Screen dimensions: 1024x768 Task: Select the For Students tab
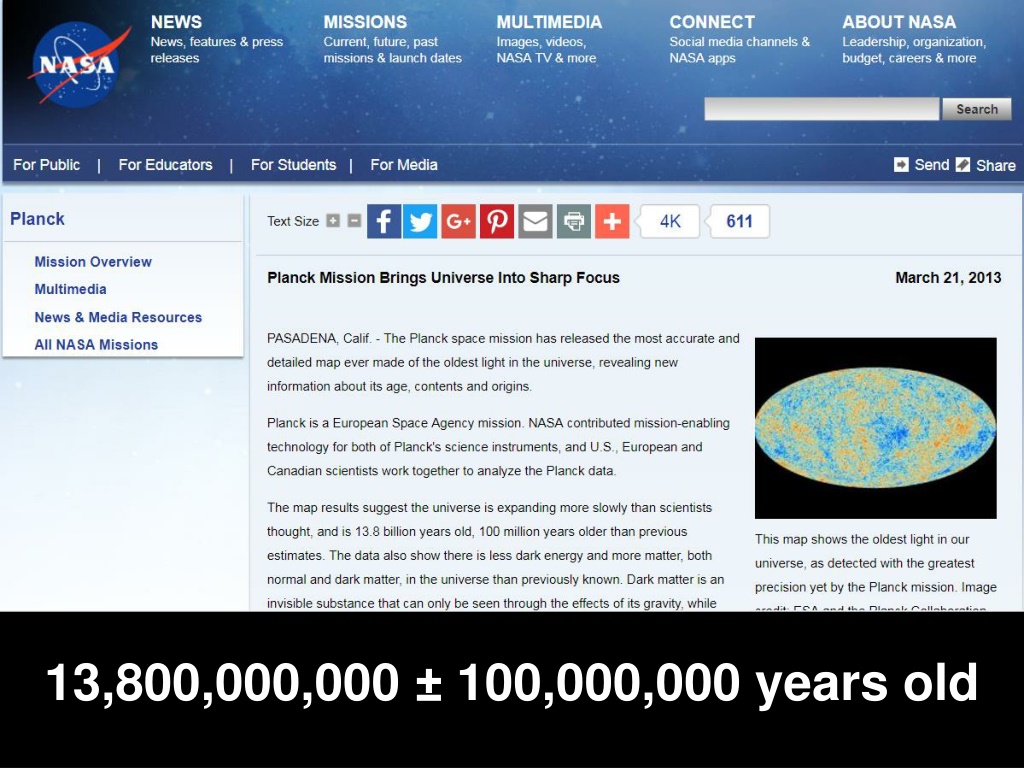(x=293, y=165)
